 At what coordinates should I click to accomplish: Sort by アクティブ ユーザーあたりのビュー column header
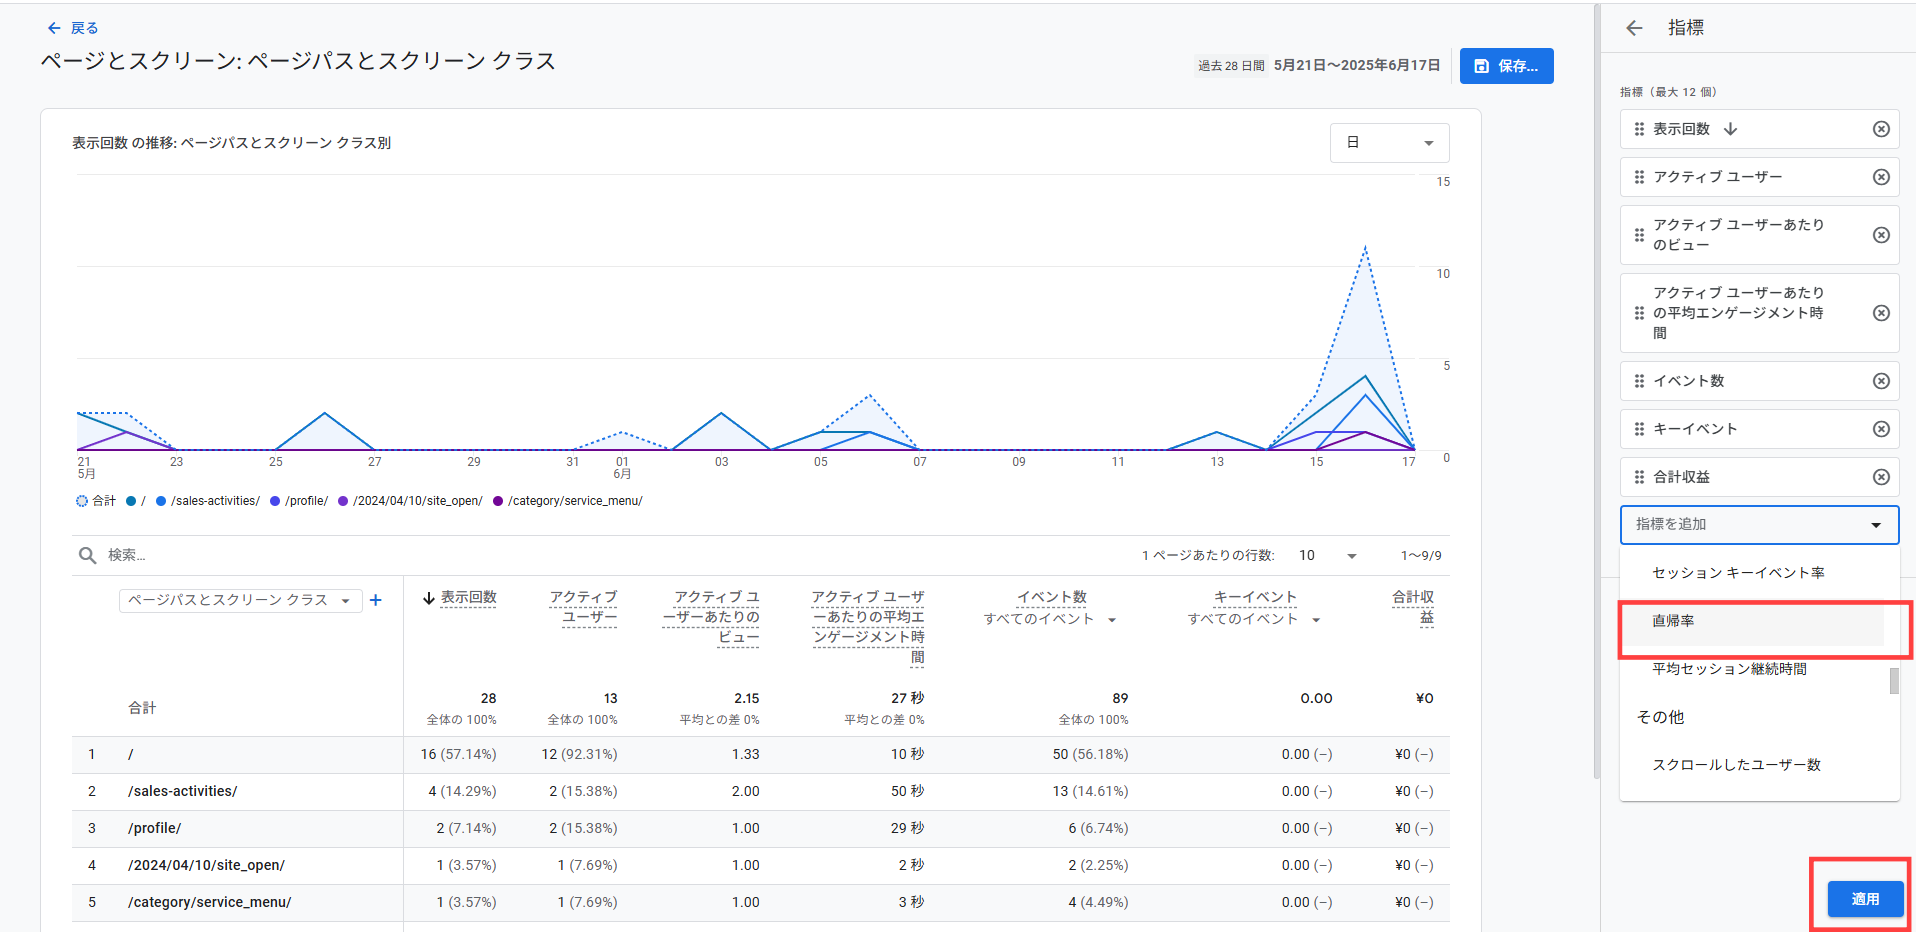point(711,617)
